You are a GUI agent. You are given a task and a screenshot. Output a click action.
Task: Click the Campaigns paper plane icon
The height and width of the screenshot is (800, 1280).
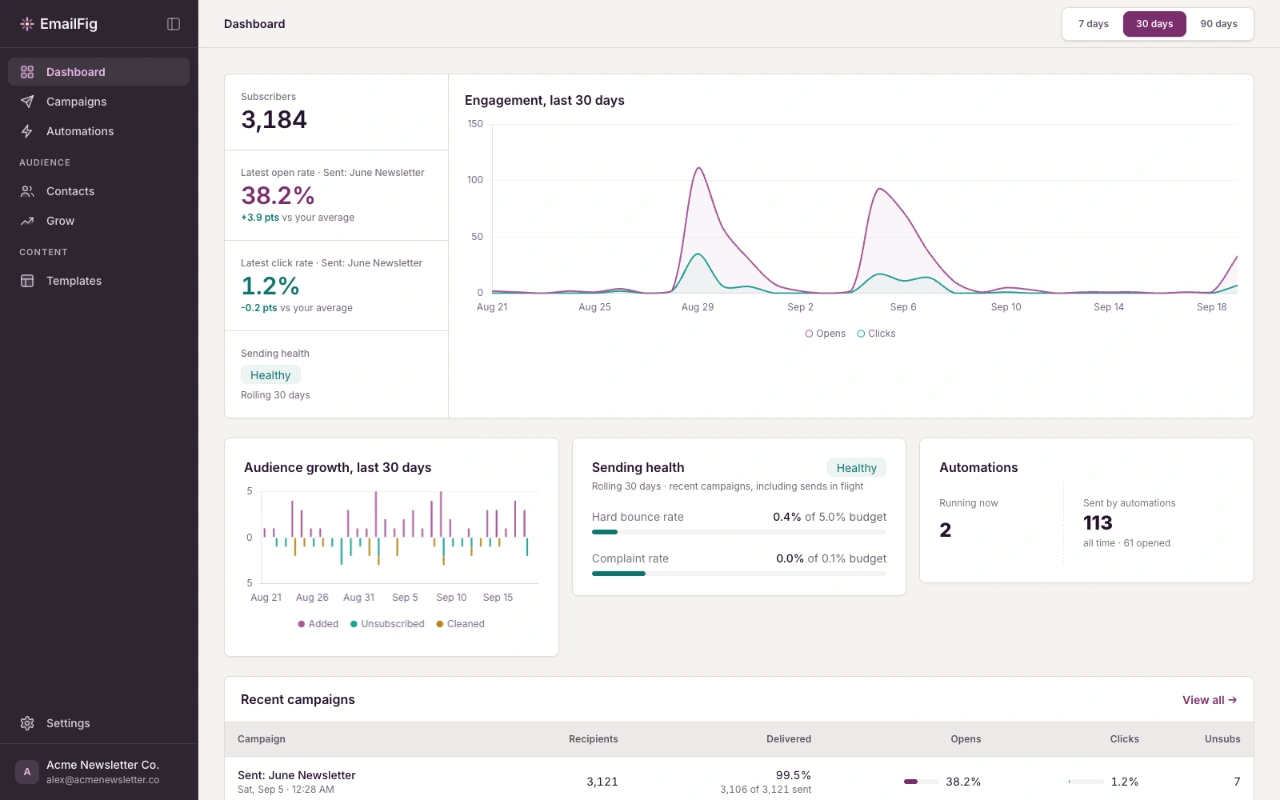(x=27, y=102)
